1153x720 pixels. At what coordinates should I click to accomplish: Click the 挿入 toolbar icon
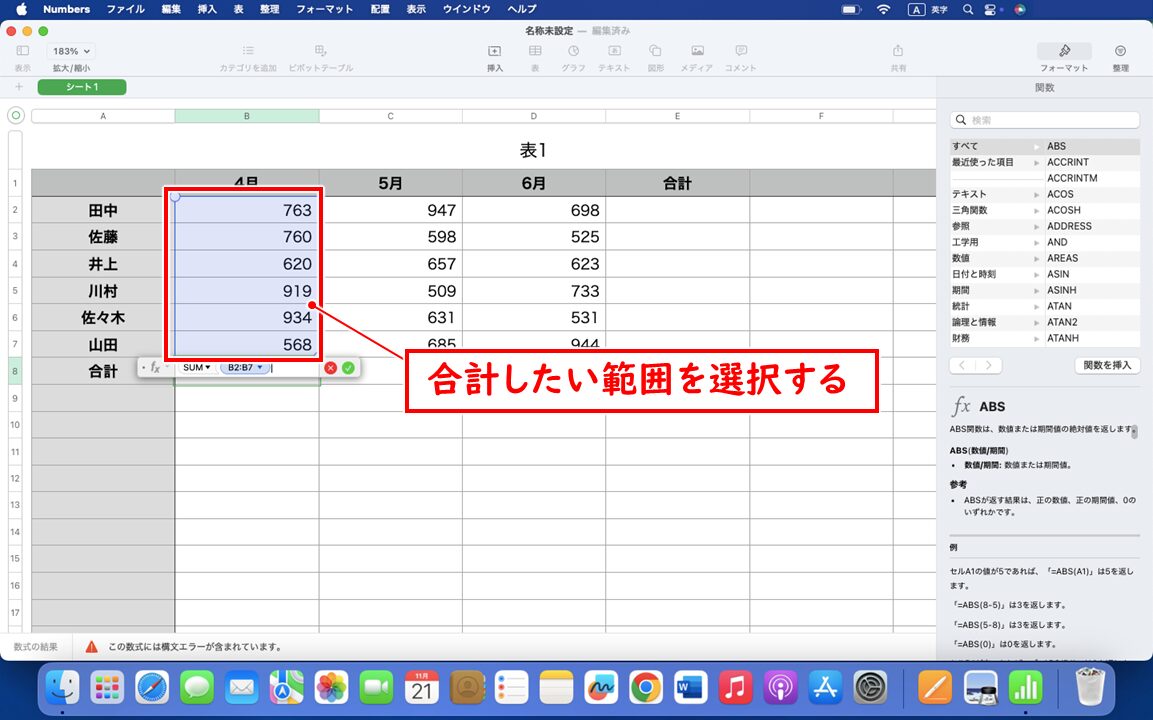coord(494,55)
